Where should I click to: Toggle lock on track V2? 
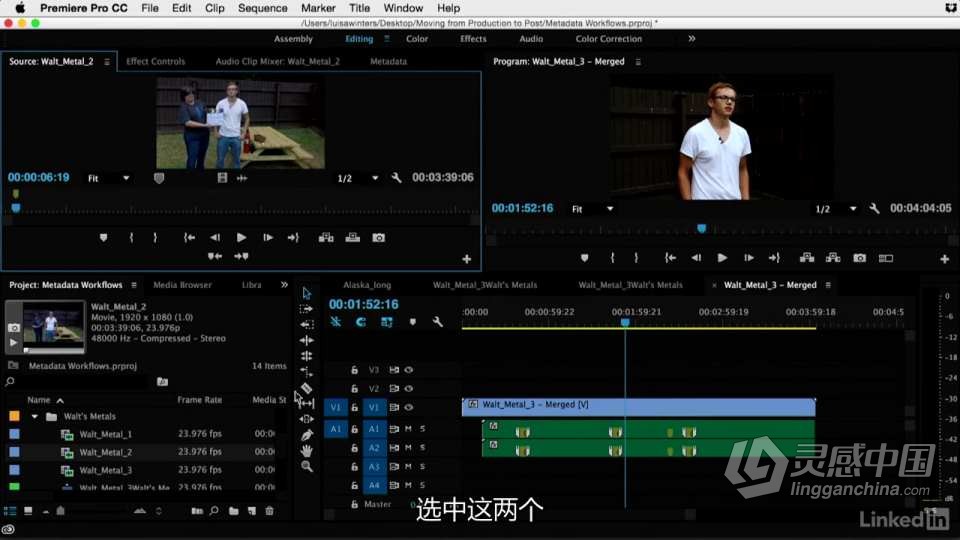tap(354, 389)
